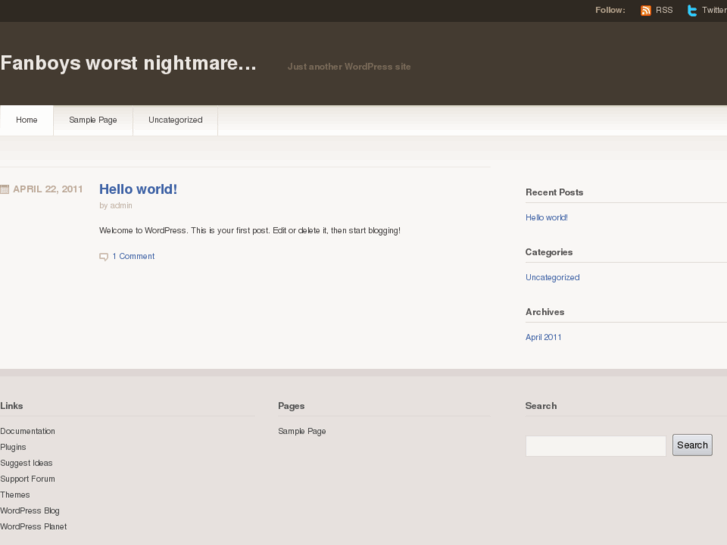Image resolution: width=727 pixels, height=545 pixels.
Task: Open the Sample Page menu tab
Action: click(93, 120)
